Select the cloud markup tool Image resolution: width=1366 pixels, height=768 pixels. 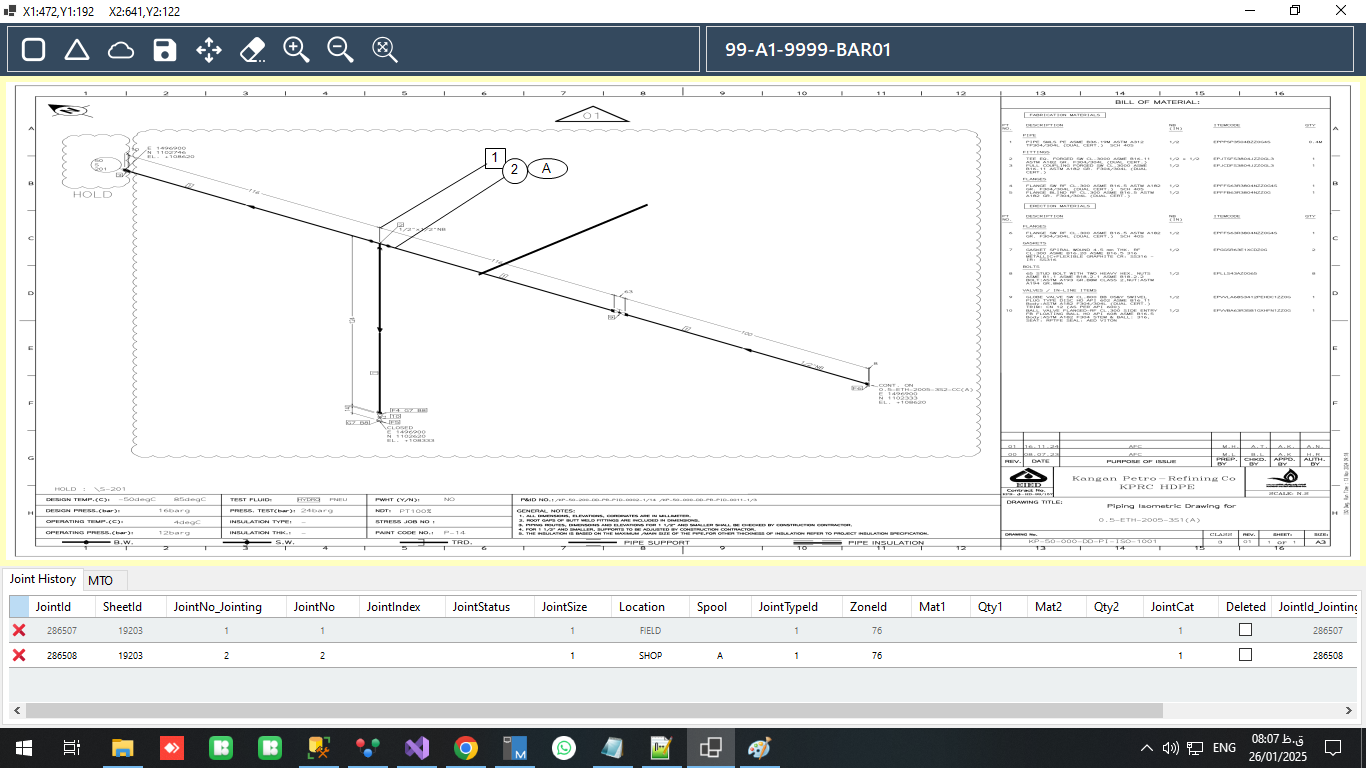click(121, 49)
